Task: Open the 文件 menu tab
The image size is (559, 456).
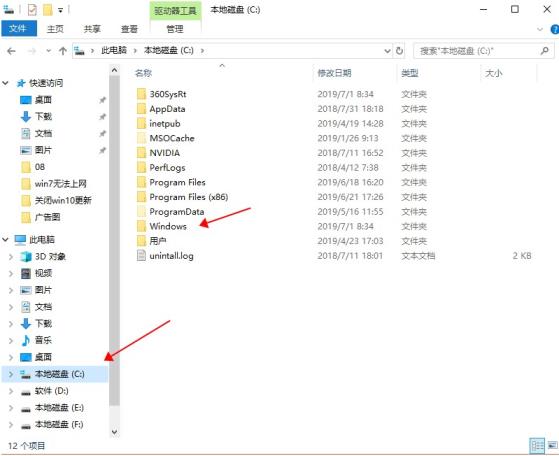Action: (x=19, y=29)
